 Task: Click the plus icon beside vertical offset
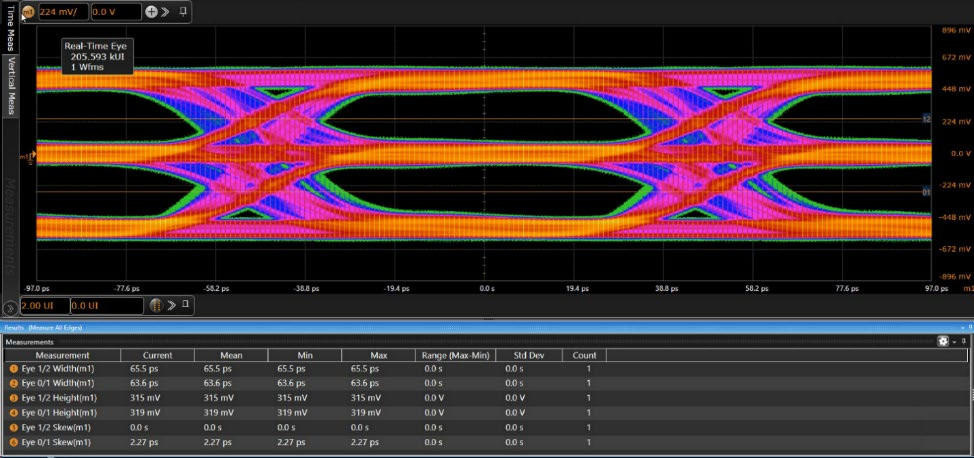151,12
